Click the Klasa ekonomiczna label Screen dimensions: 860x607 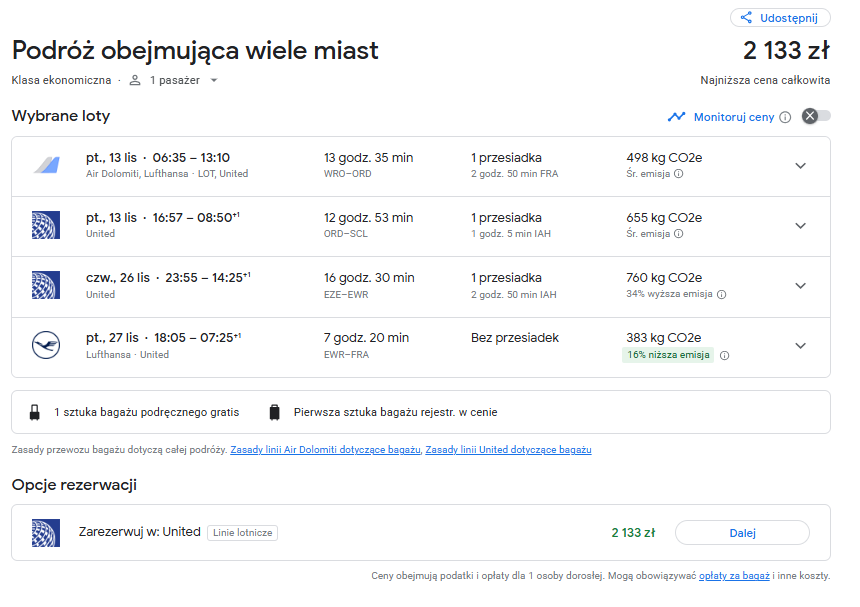tap(61, 80)
